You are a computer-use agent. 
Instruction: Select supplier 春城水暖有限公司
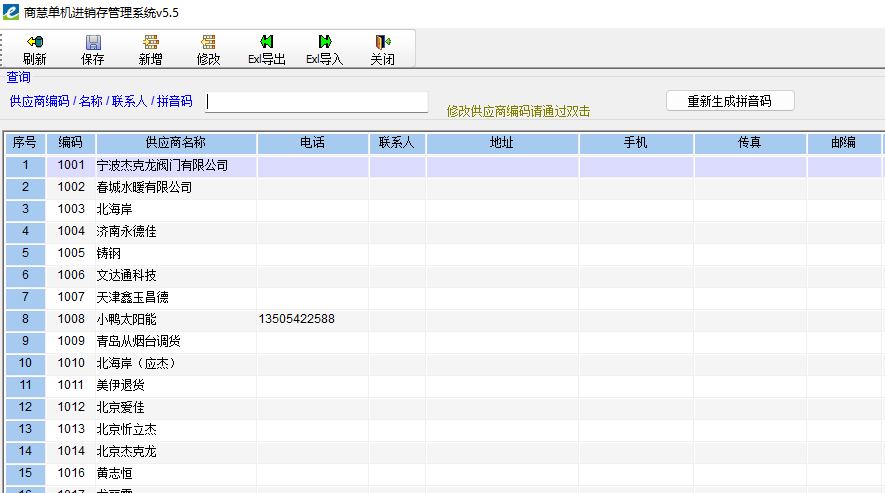pos(144,187)
